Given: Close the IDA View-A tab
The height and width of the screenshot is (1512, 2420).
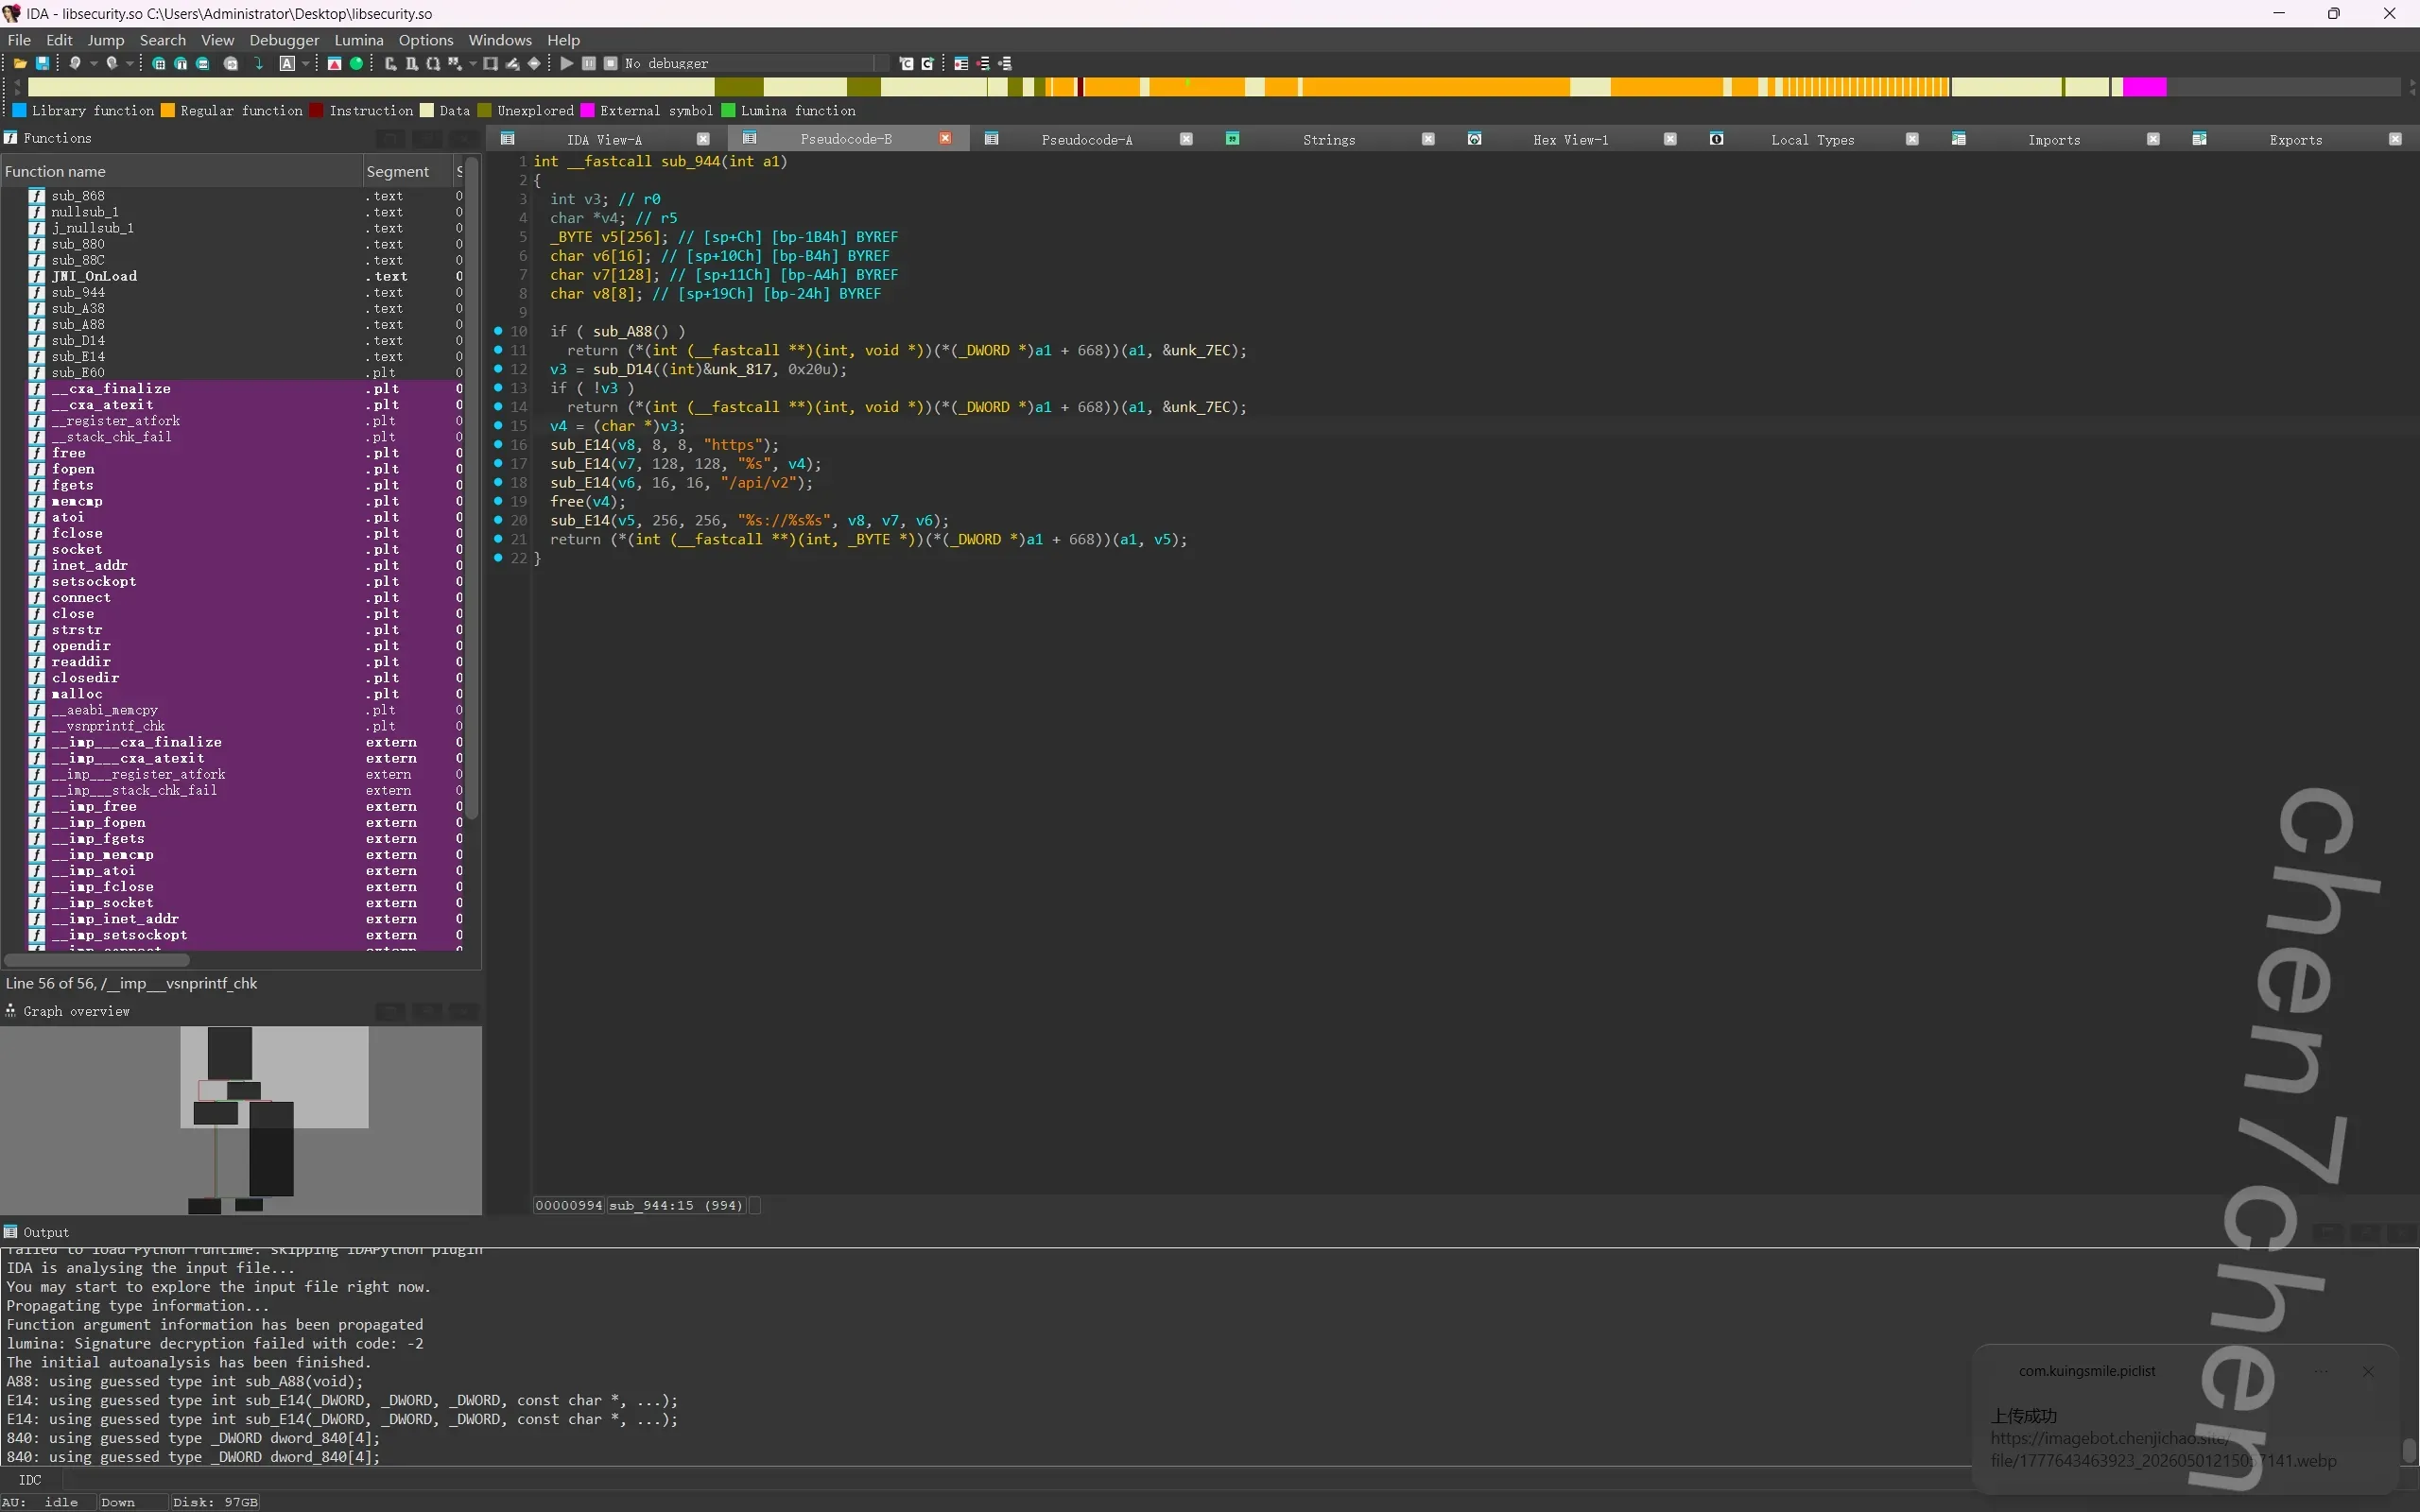Looking at the screenshot, I should (x=703, y=139).
